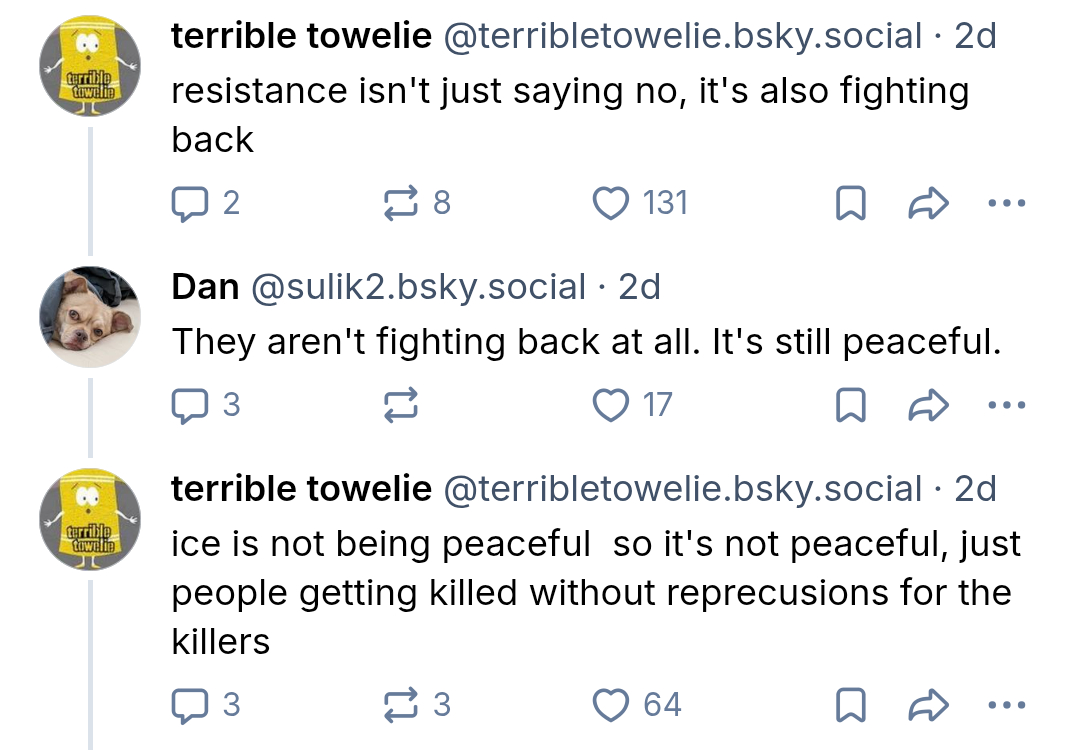Open Dan's dog avatar profile picture
This screenshot has height=750, width=1080.
[90, 318]
